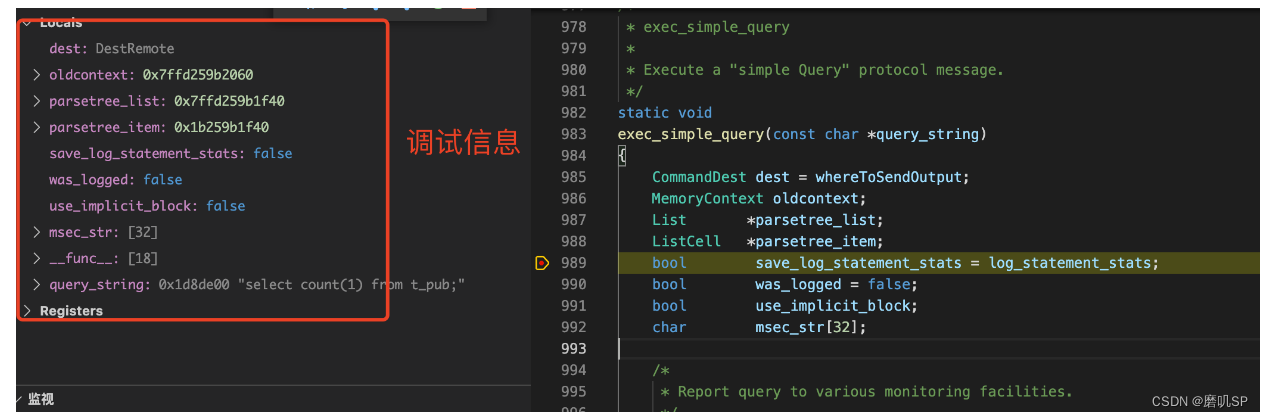Viewport: 1264px width, 418px height.
Task: Expand the msec_str array
Action: click(x=37, y=232)
